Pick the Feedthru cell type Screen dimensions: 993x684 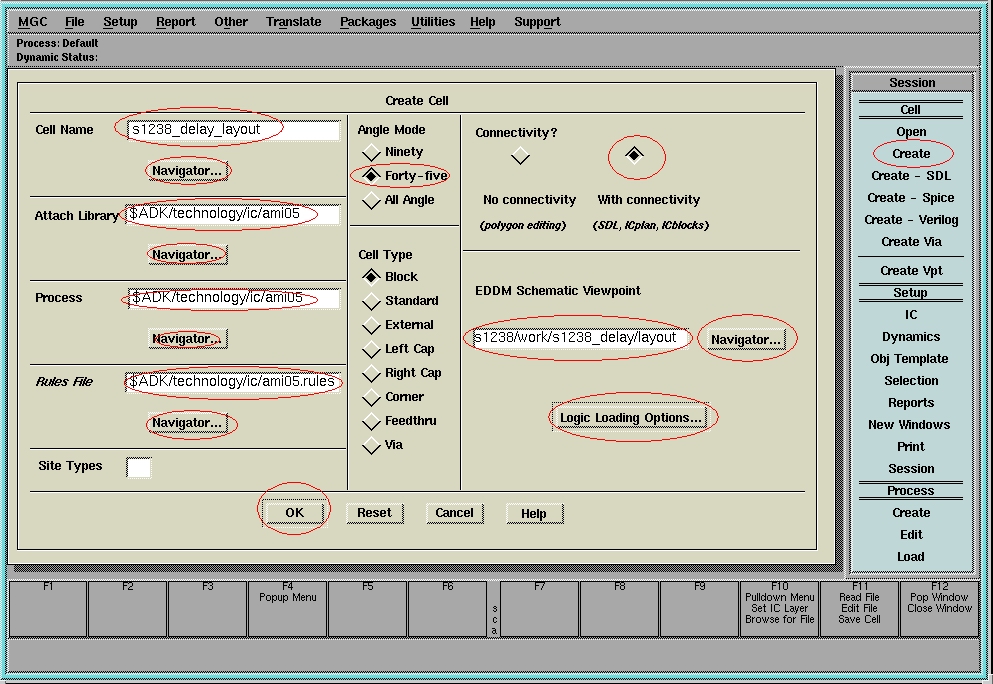tap(372, 421)
